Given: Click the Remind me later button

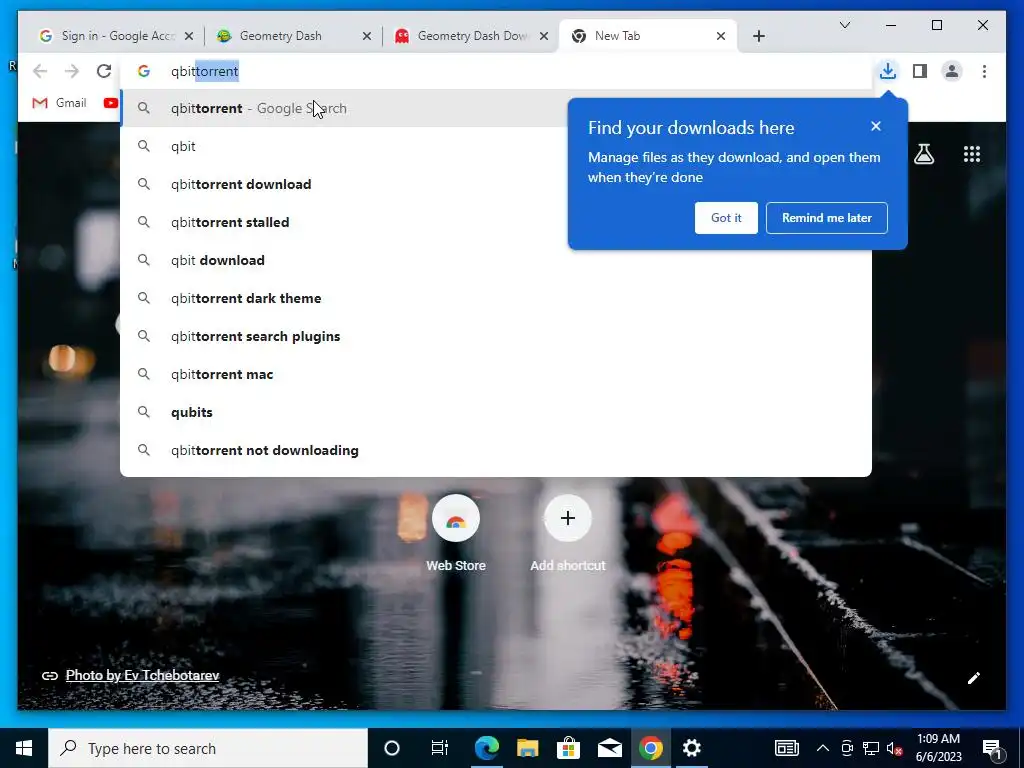Looking at the screenshot, I should 827,217.
